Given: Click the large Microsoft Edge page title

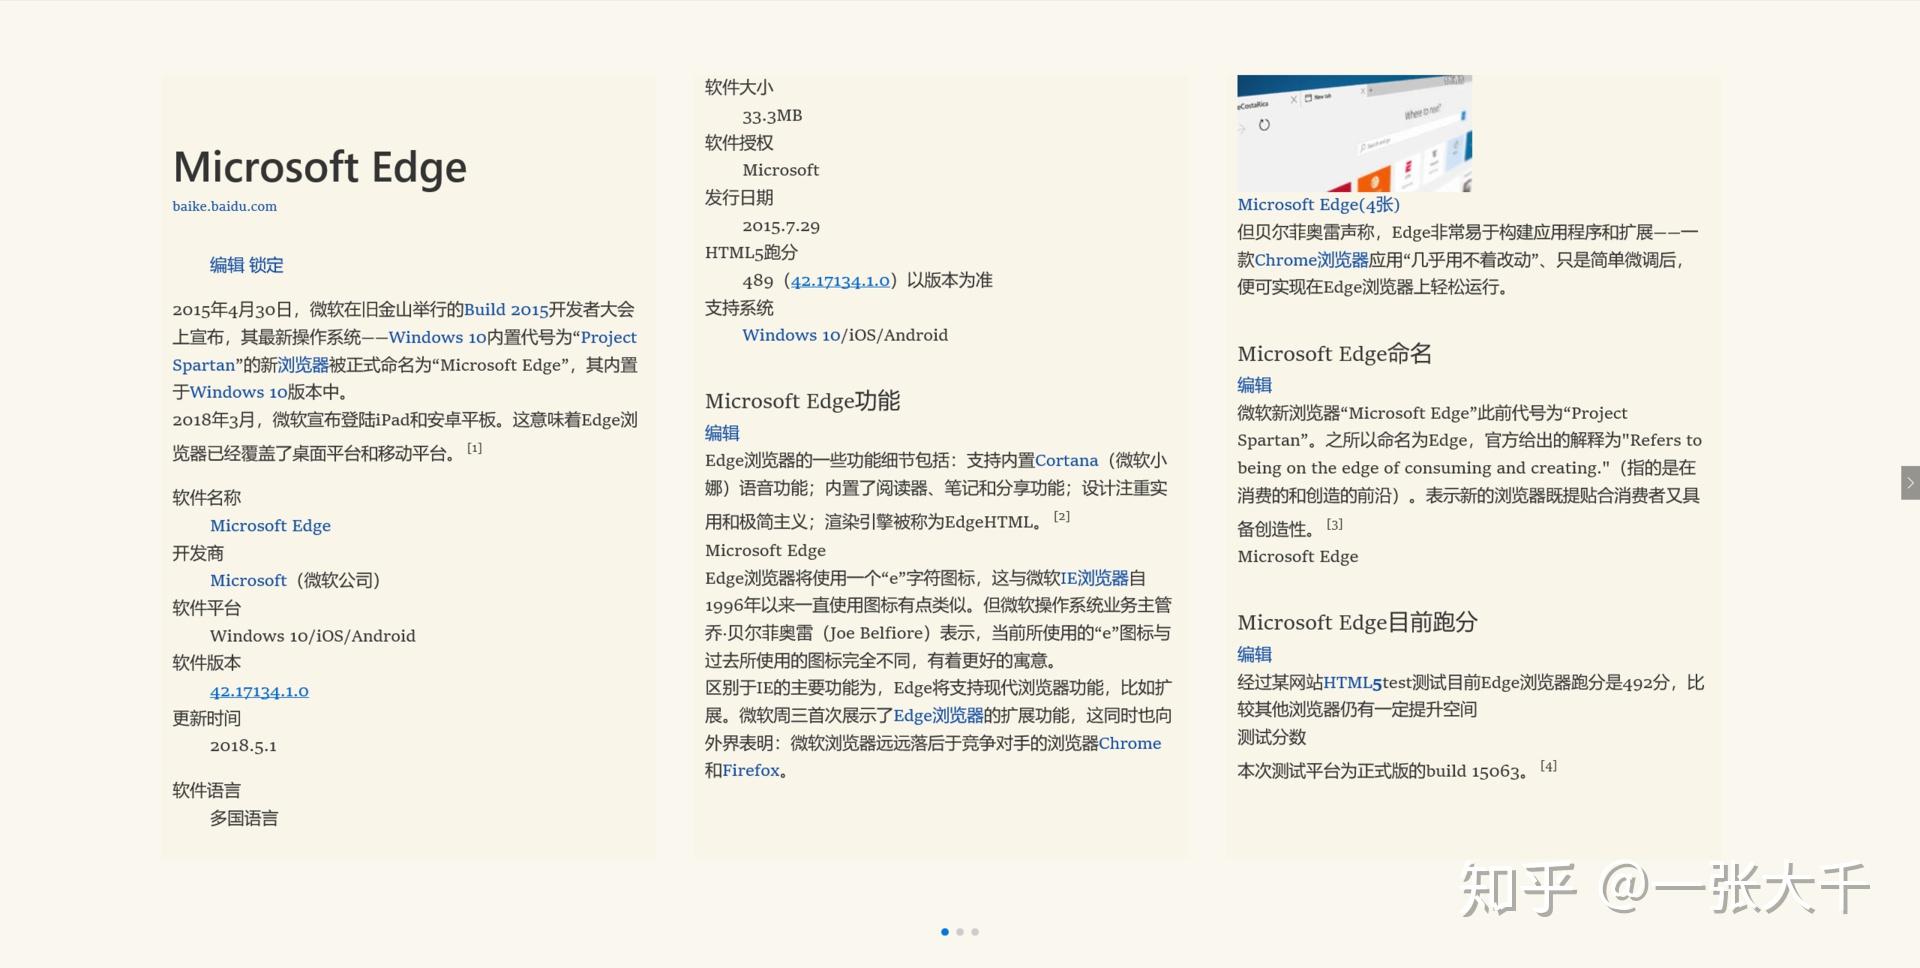Looking at the screenshot, I should tap(320, 167).
